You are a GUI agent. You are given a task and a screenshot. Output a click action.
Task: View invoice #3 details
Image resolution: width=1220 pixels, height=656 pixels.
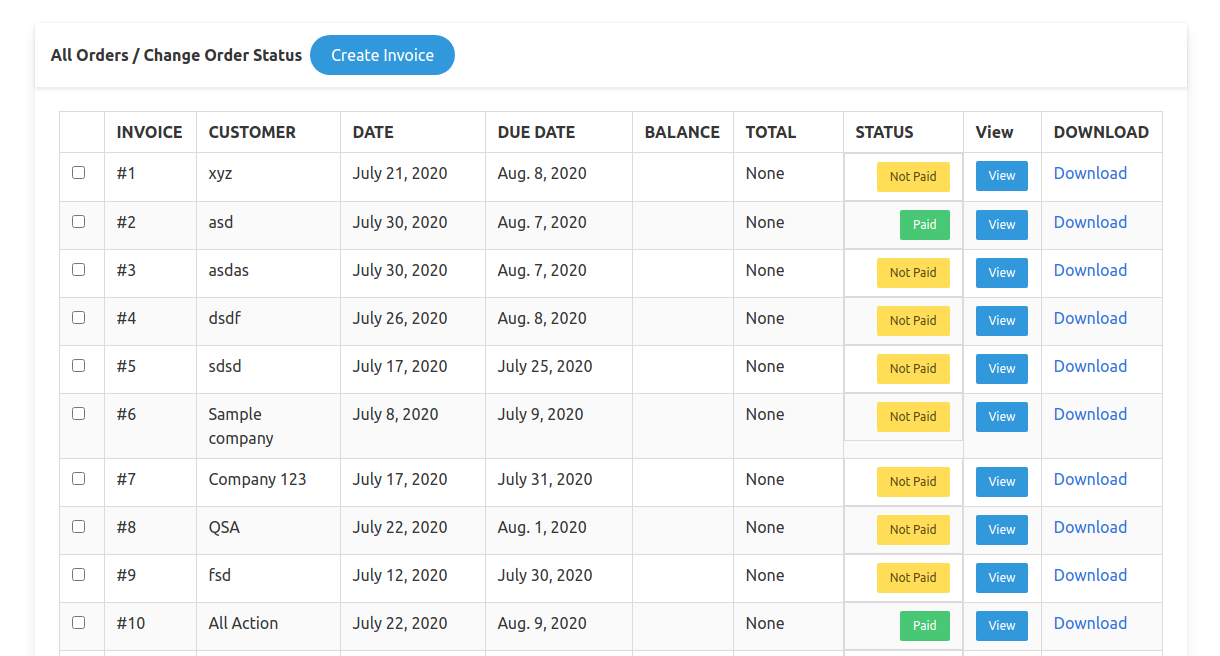pos(1001,273)
